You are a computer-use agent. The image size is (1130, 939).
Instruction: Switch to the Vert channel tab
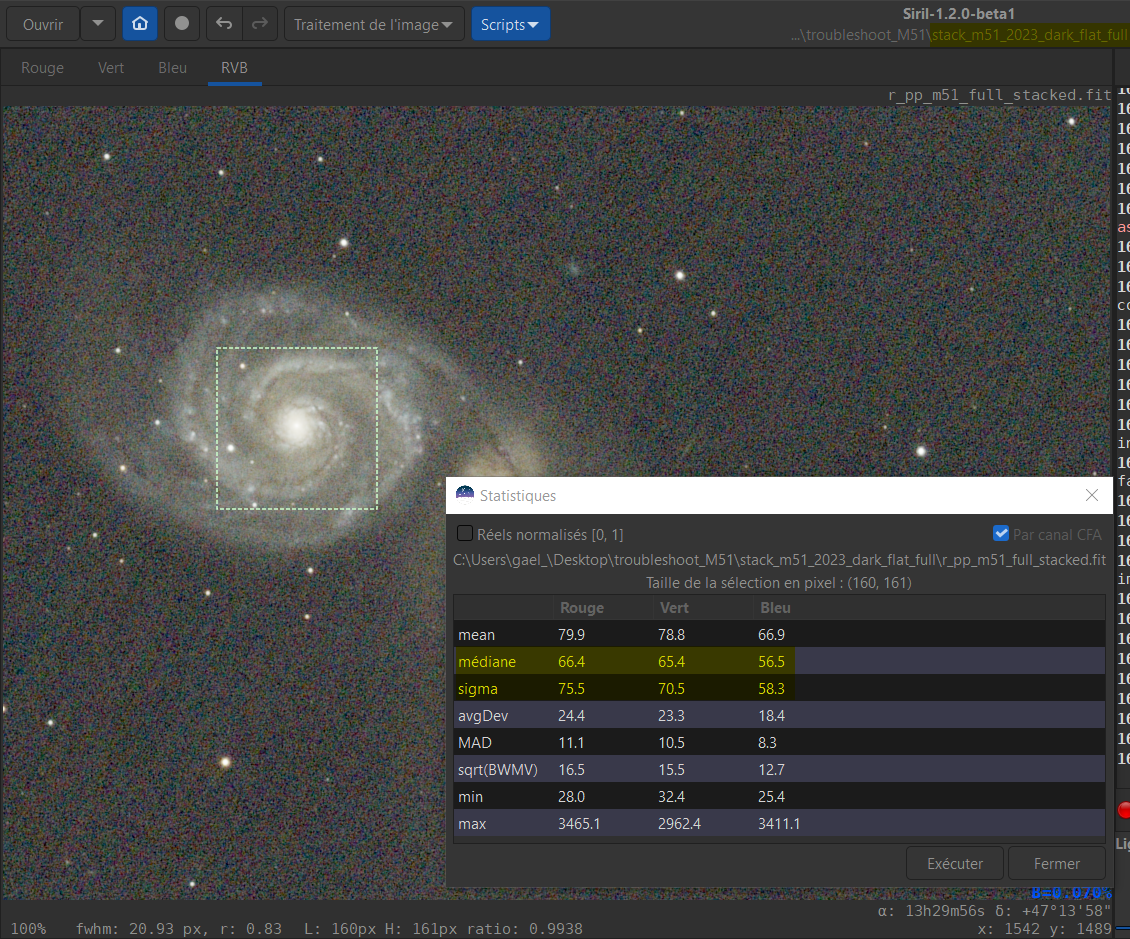tap(111, 68)
